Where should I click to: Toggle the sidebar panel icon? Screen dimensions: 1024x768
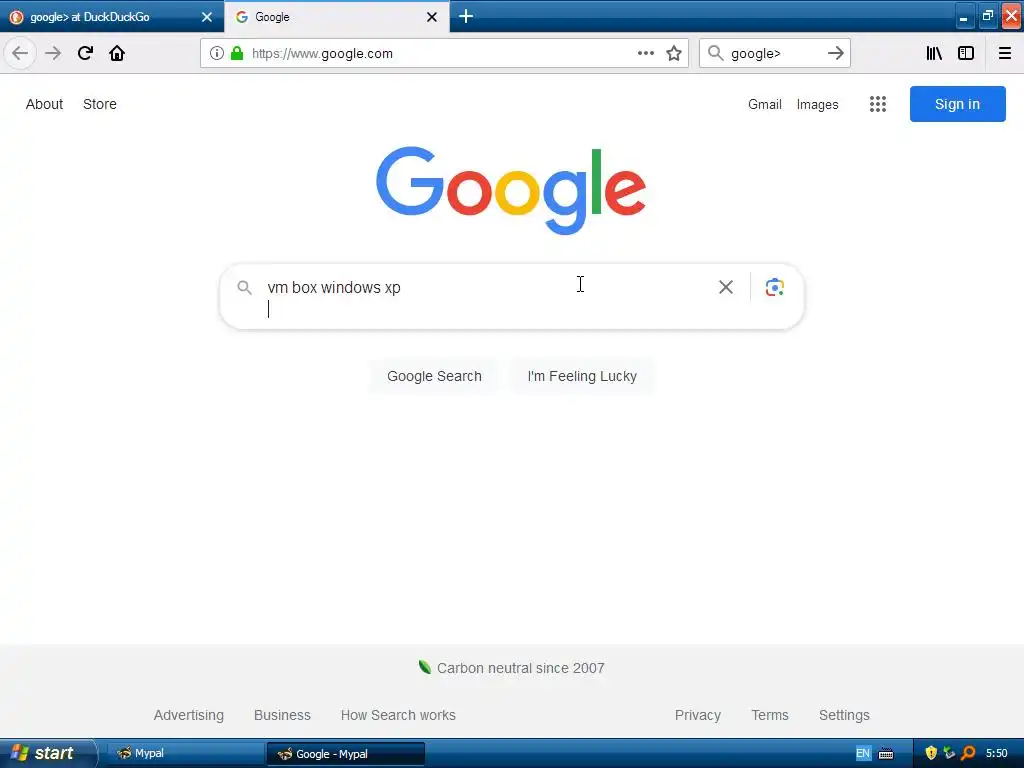pos(966,53)
